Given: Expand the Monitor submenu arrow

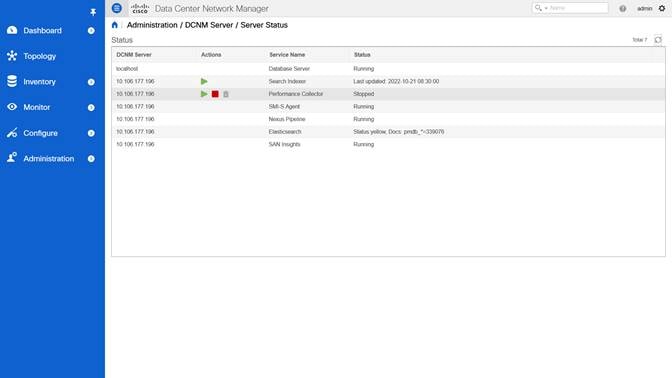Looking at the screenshot, I should coord(91,108).
